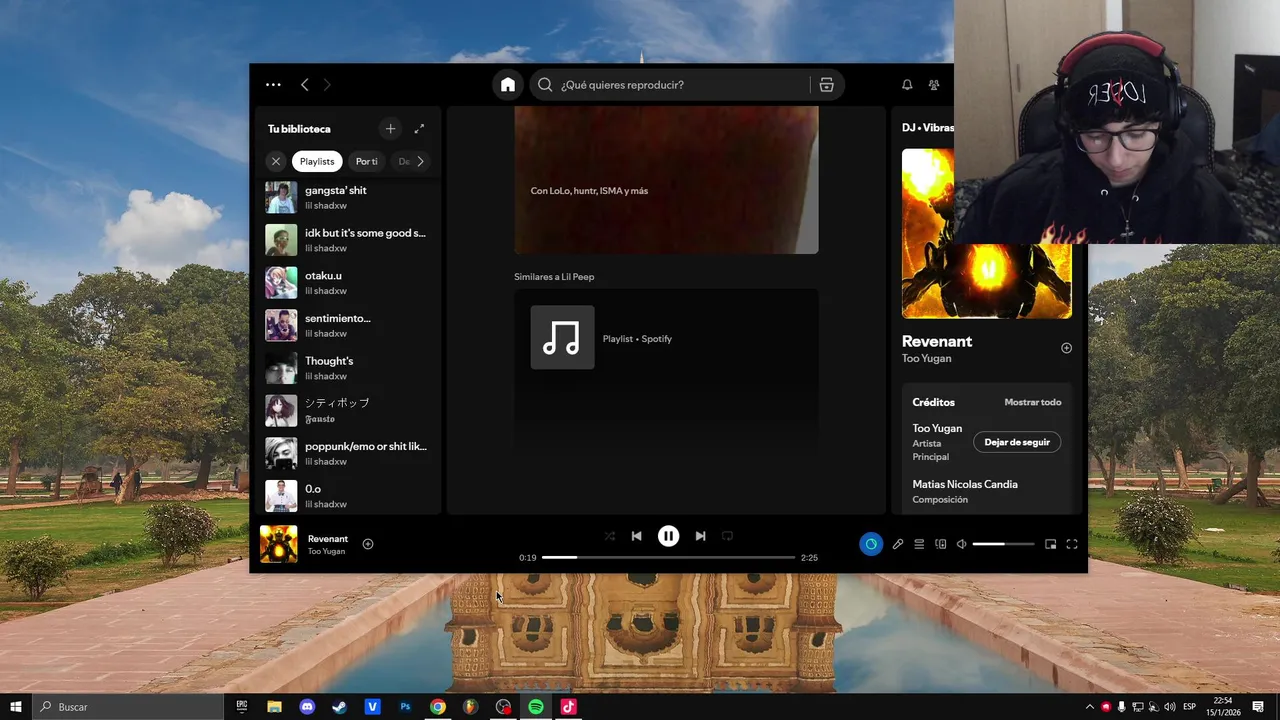Viewport: 1280px width, 720px height.
Task: Adjust the volume slider
Action: click(x=1003, y=544)
